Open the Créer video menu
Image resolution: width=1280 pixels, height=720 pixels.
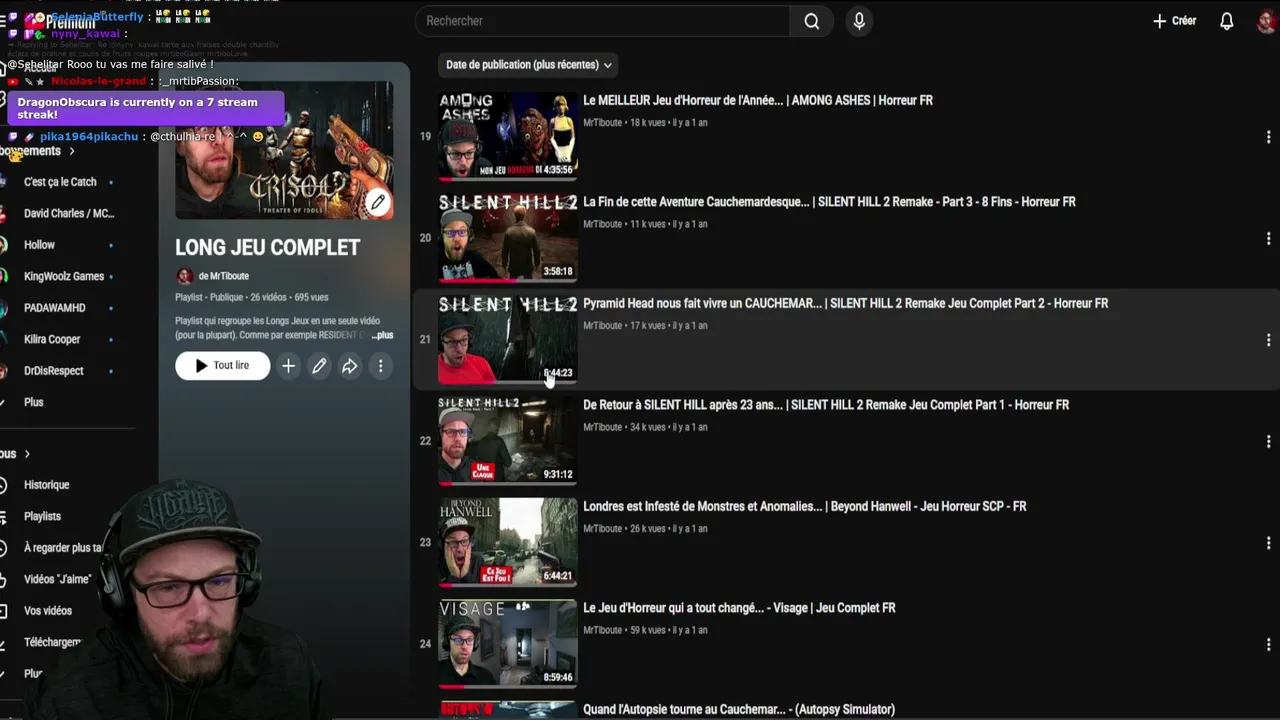pyautogui.click(x=1174, y=21)
